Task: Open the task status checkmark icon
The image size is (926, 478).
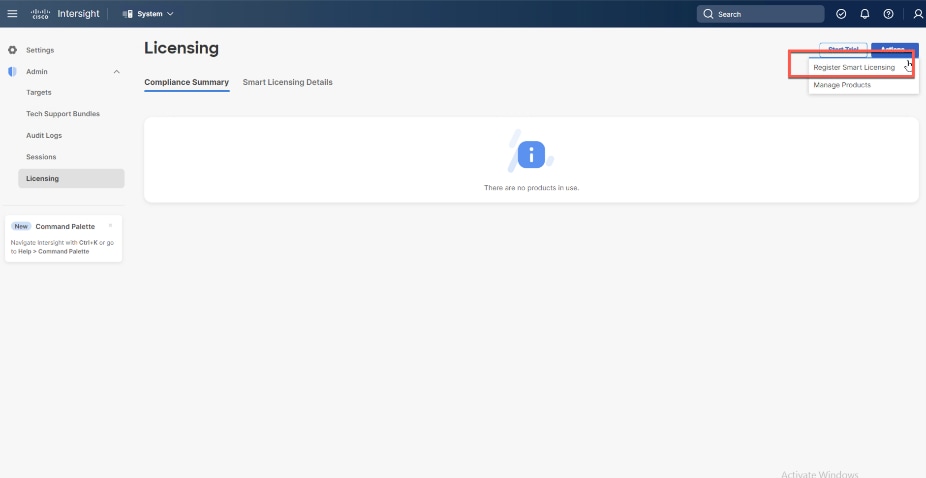Action: (x=842, y=14)
